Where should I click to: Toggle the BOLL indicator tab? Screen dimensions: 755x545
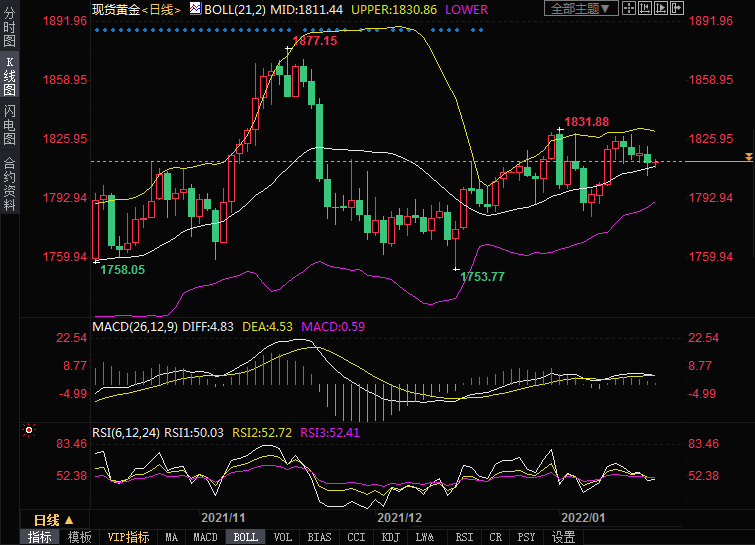click(x=245, y=537)
